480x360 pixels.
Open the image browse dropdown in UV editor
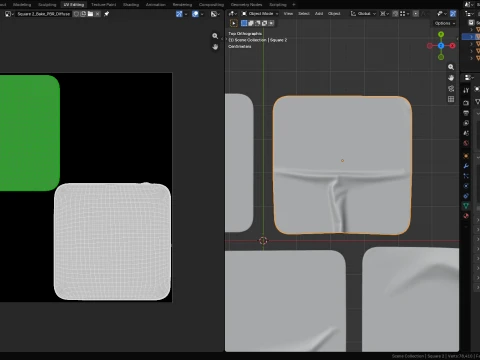[x=9, y=14]
